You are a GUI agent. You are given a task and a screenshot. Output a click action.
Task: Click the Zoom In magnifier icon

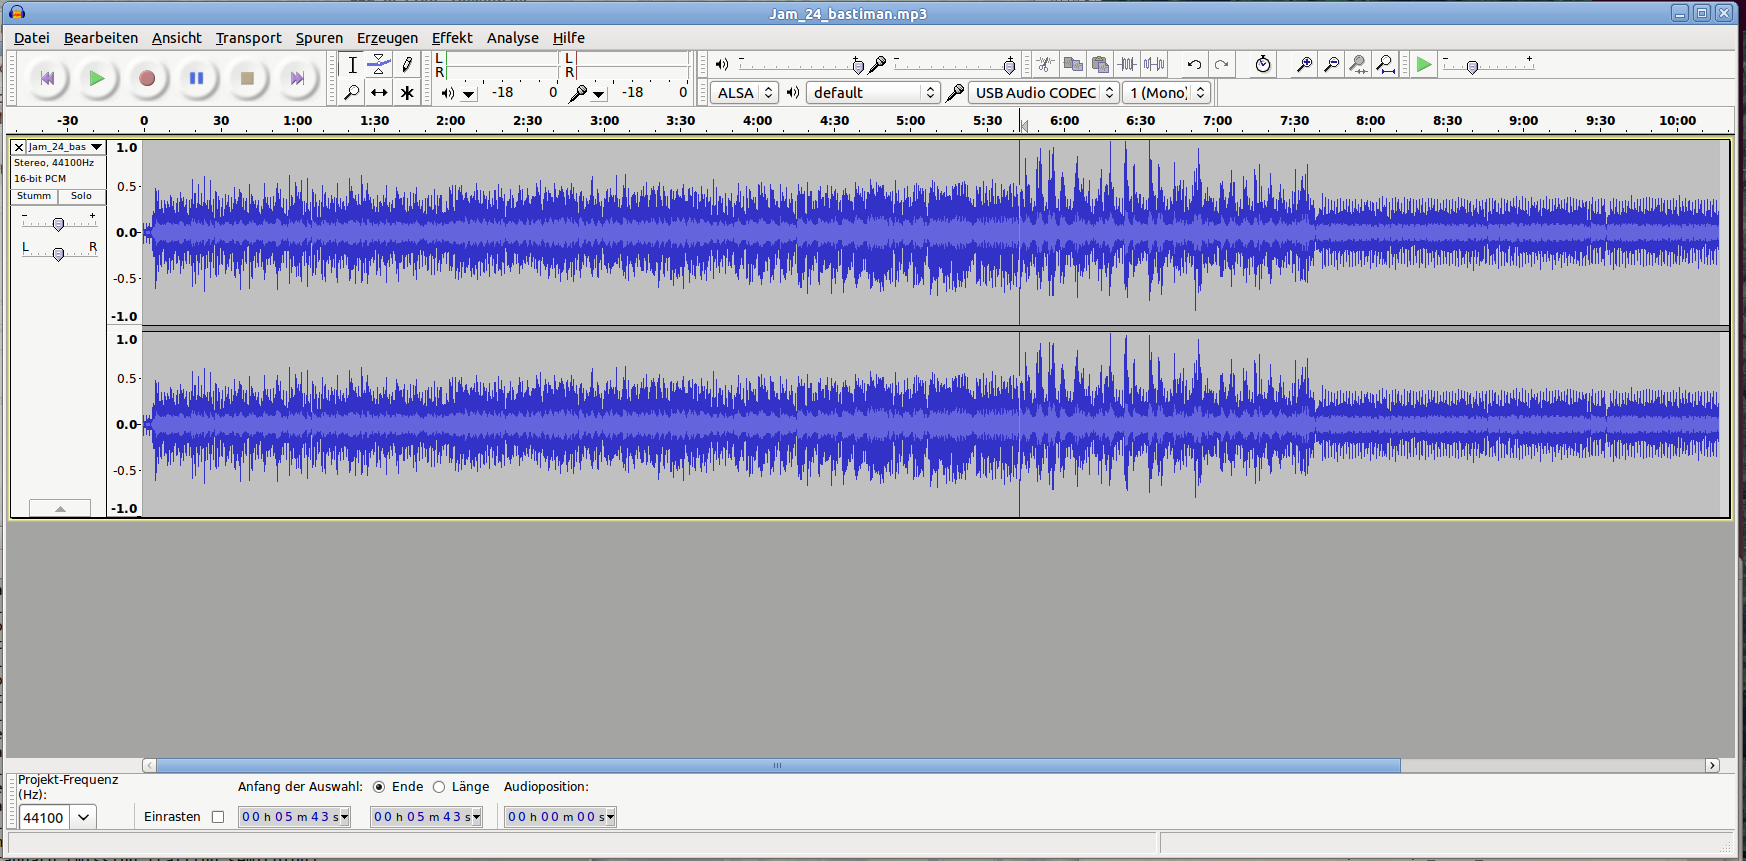[x=1304, y=65]
